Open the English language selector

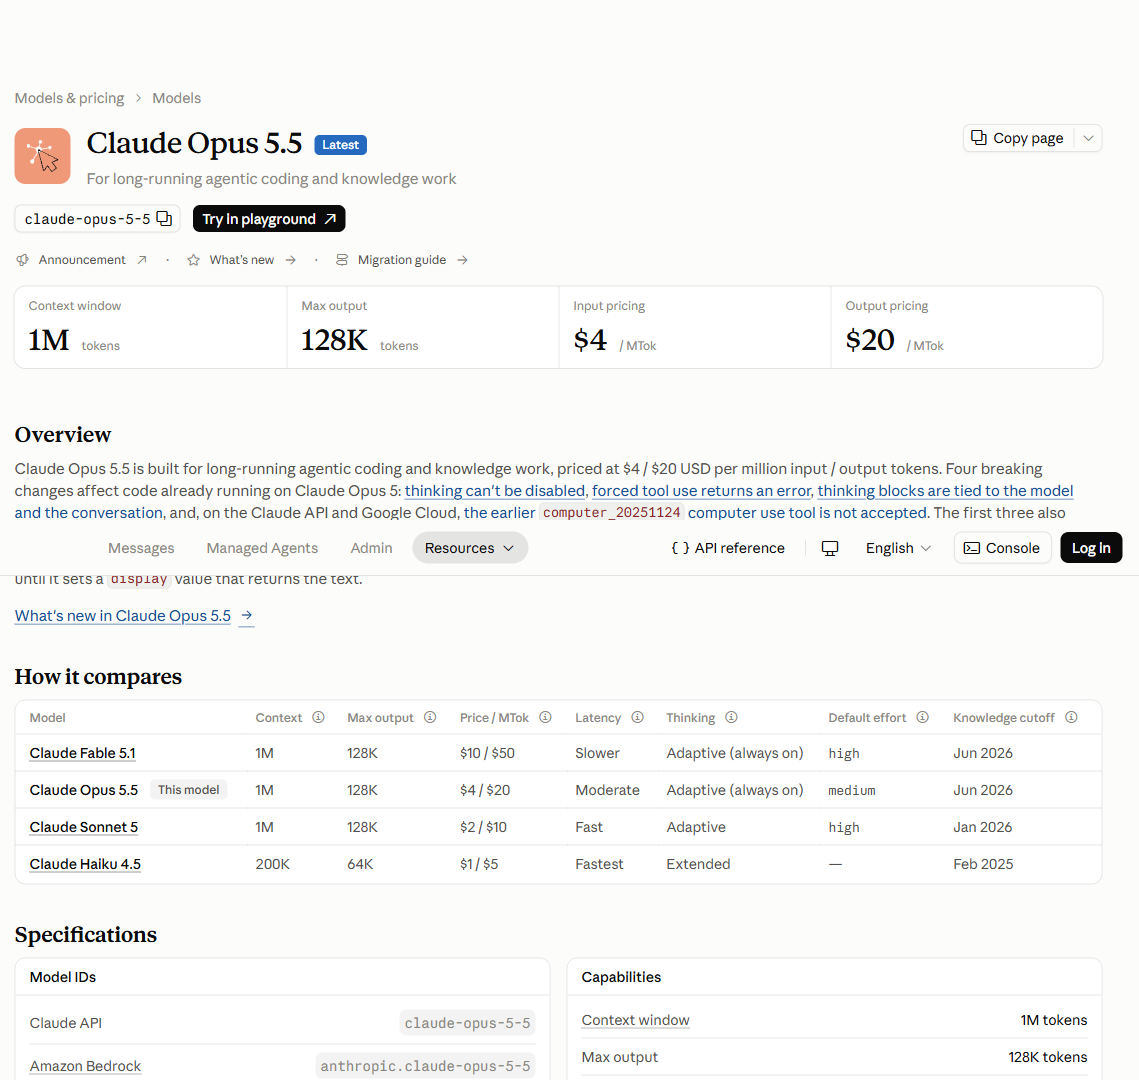898,548
